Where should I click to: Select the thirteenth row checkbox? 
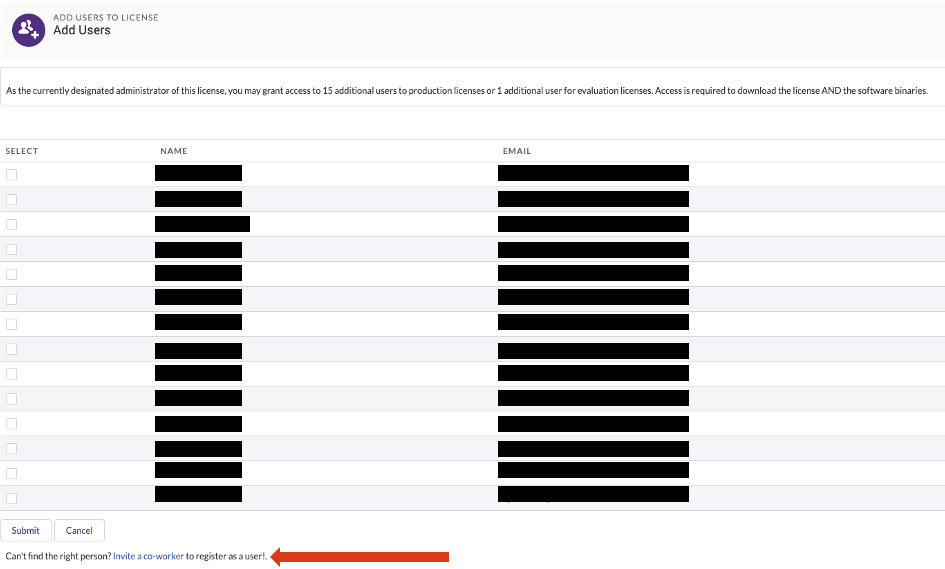12,473
